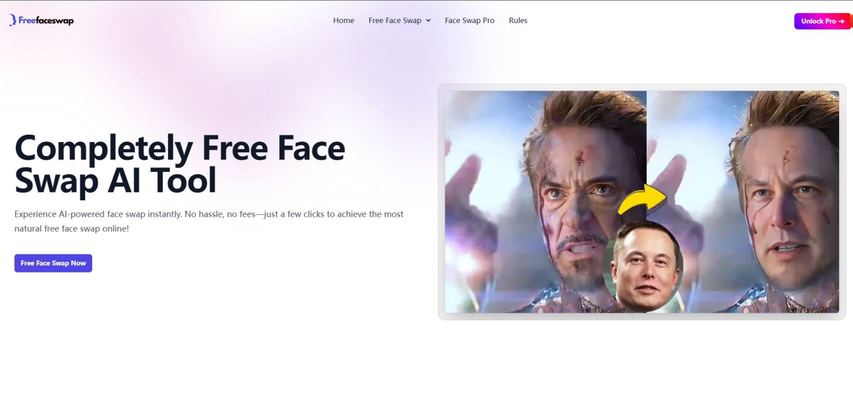The image size is (853, 397).
Task: Open the Rules page
Action: (518, 21)
